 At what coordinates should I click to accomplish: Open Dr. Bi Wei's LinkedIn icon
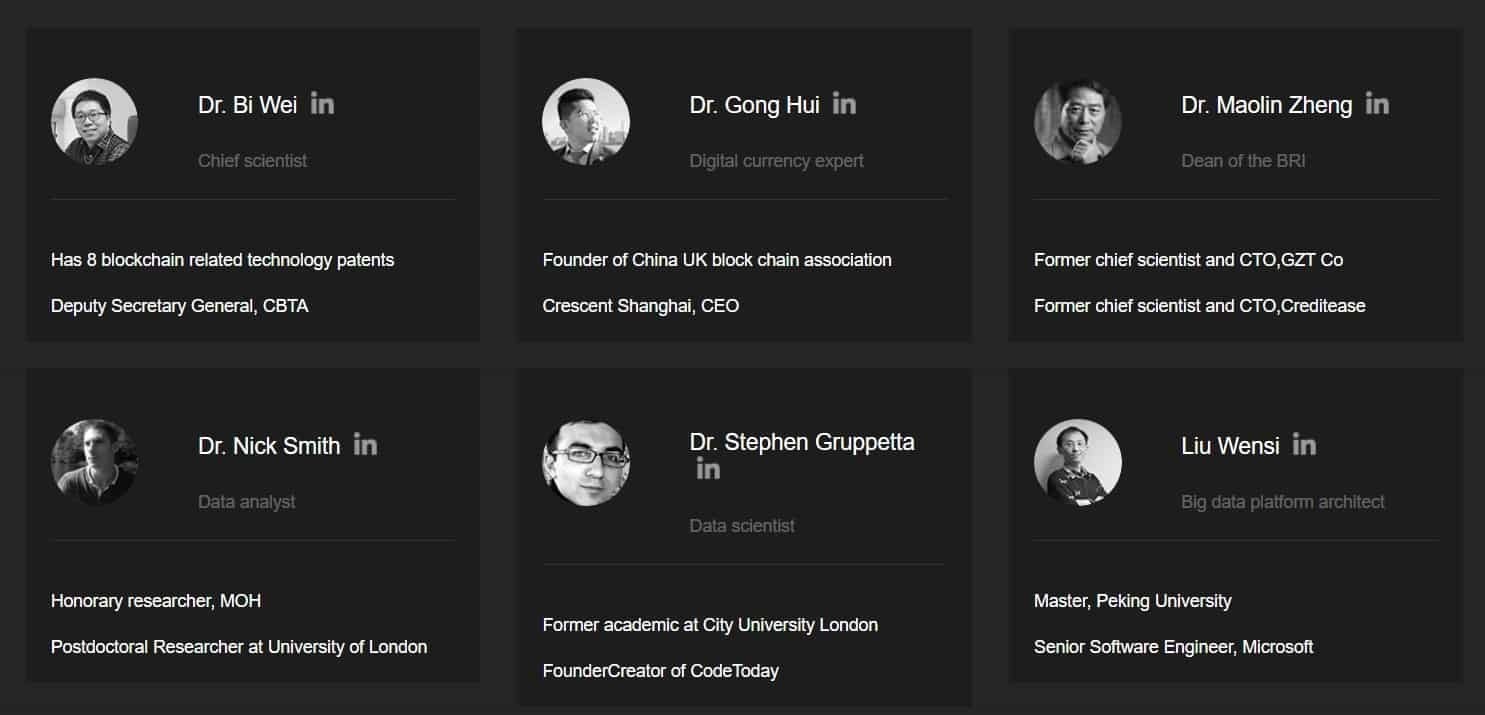click(x=322, y=103)
